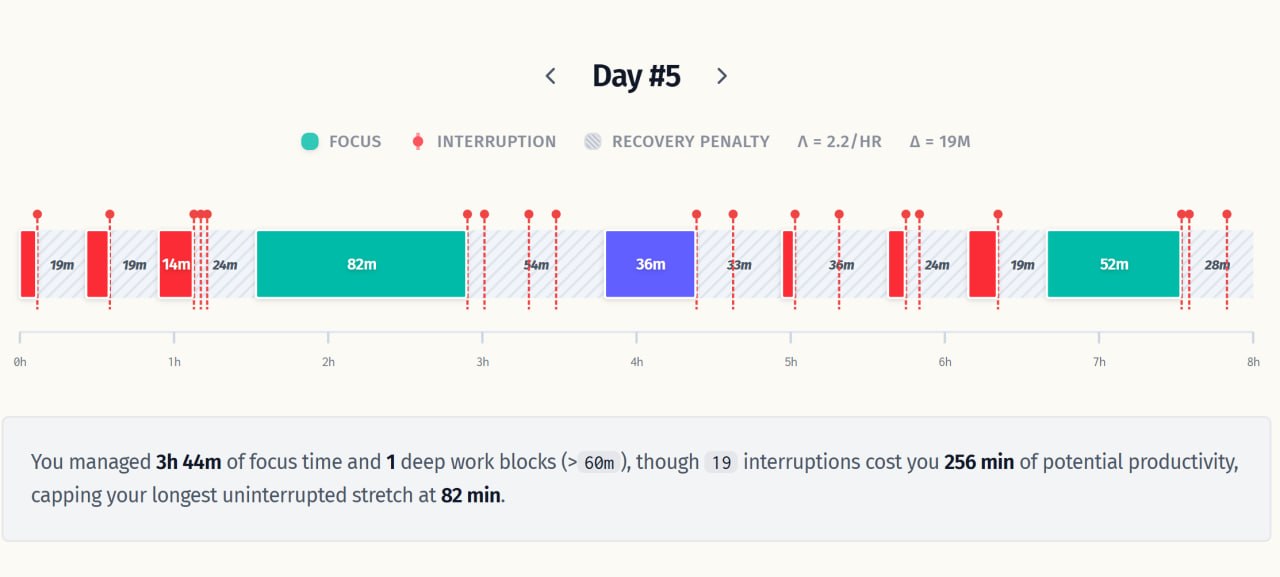Select the 52m focus block

(x=1114, y=264)
